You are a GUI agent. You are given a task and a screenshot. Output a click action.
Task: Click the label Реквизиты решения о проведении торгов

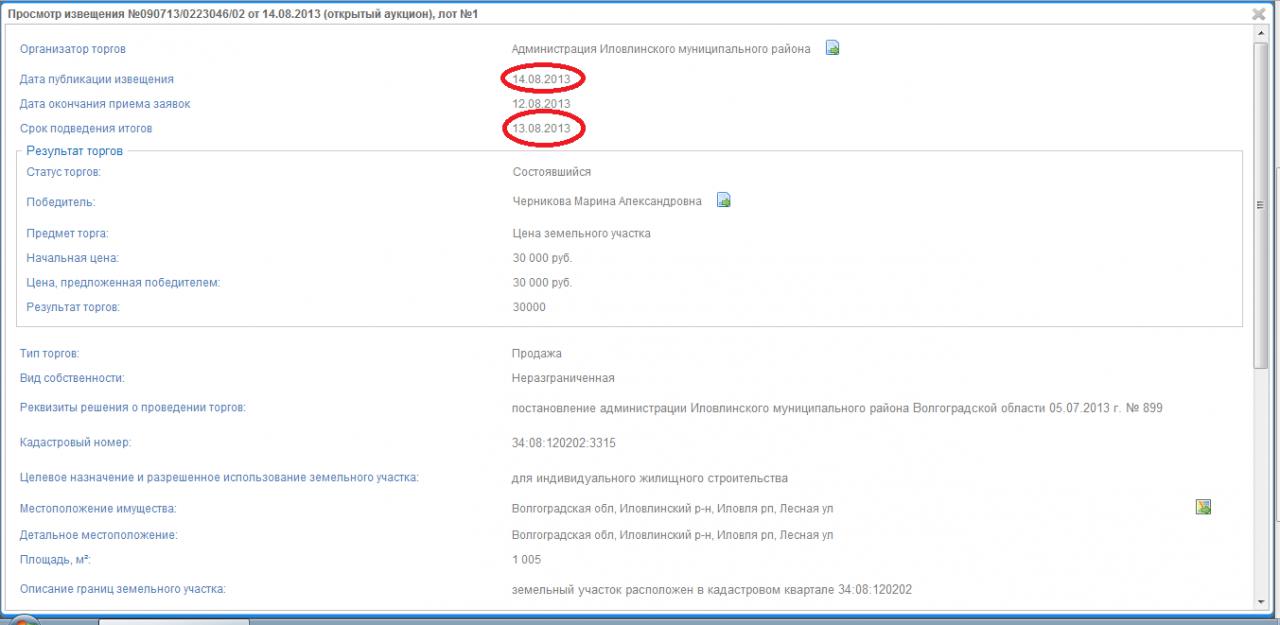133,408
